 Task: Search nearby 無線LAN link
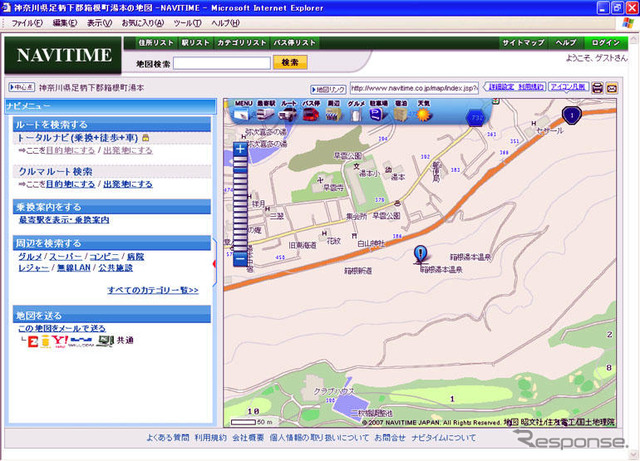[x=73, y=268]
